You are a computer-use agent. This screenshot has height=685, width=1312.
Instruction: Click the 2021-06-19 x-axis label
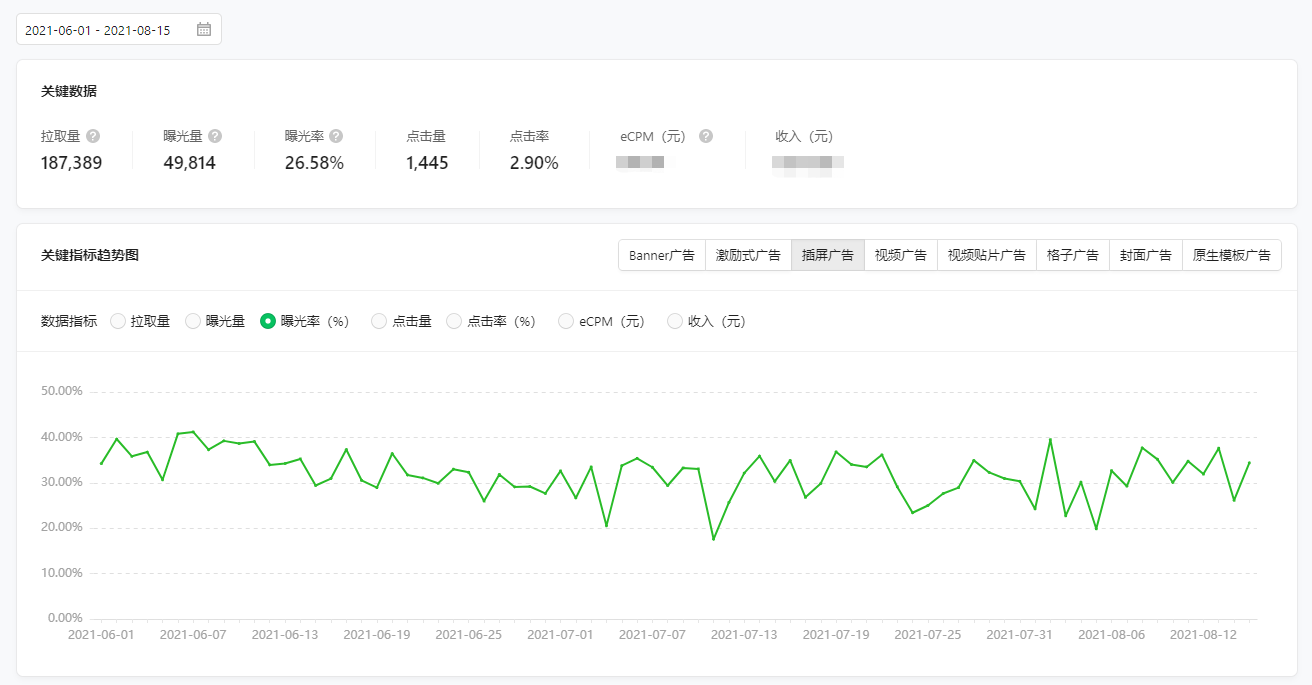pyautogui.click(x=377, y=634)
